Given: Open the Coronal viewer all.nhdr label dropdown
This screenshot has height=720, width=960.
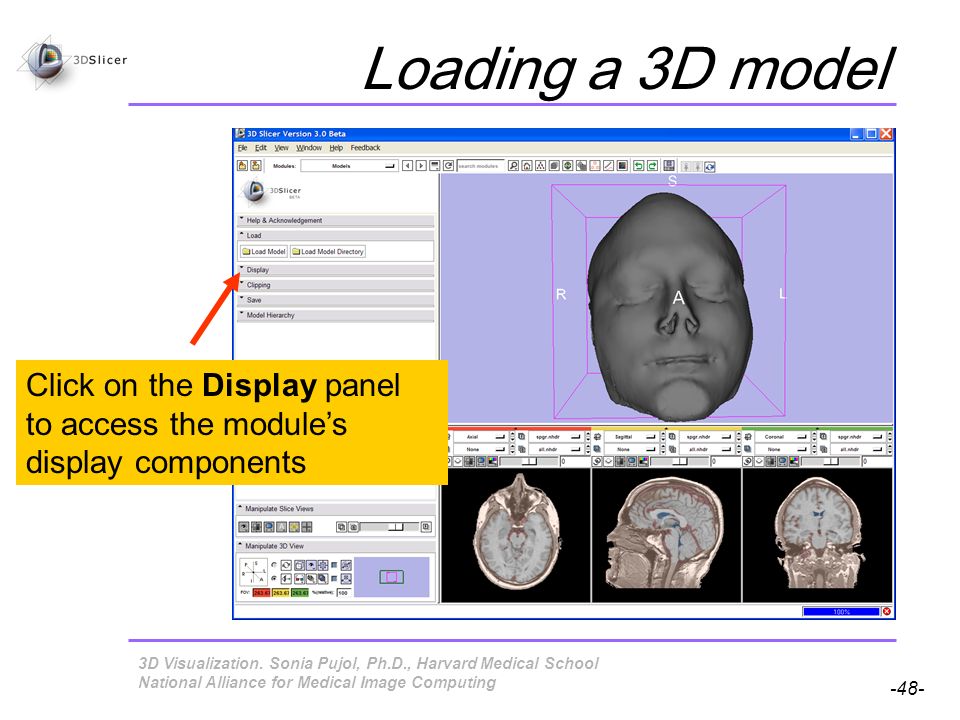Looking at the screenshot, I should tap(857, 449).
